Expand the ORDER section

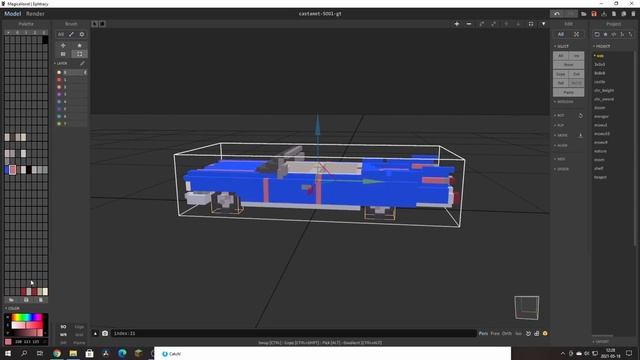(562, 169)
